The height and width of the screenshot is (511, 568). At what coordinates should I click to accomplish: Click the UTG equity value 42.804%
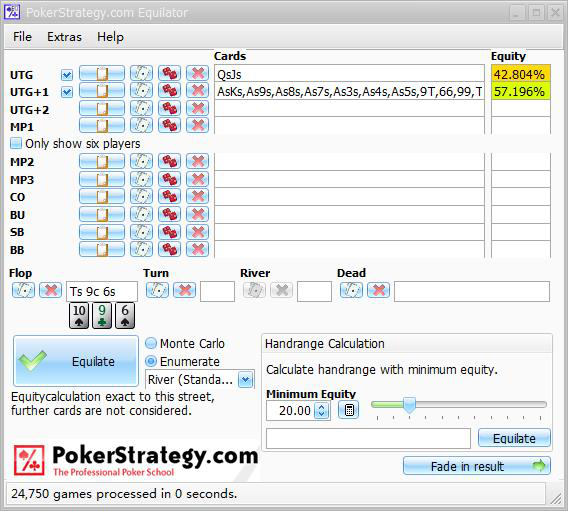pos(521,74)
